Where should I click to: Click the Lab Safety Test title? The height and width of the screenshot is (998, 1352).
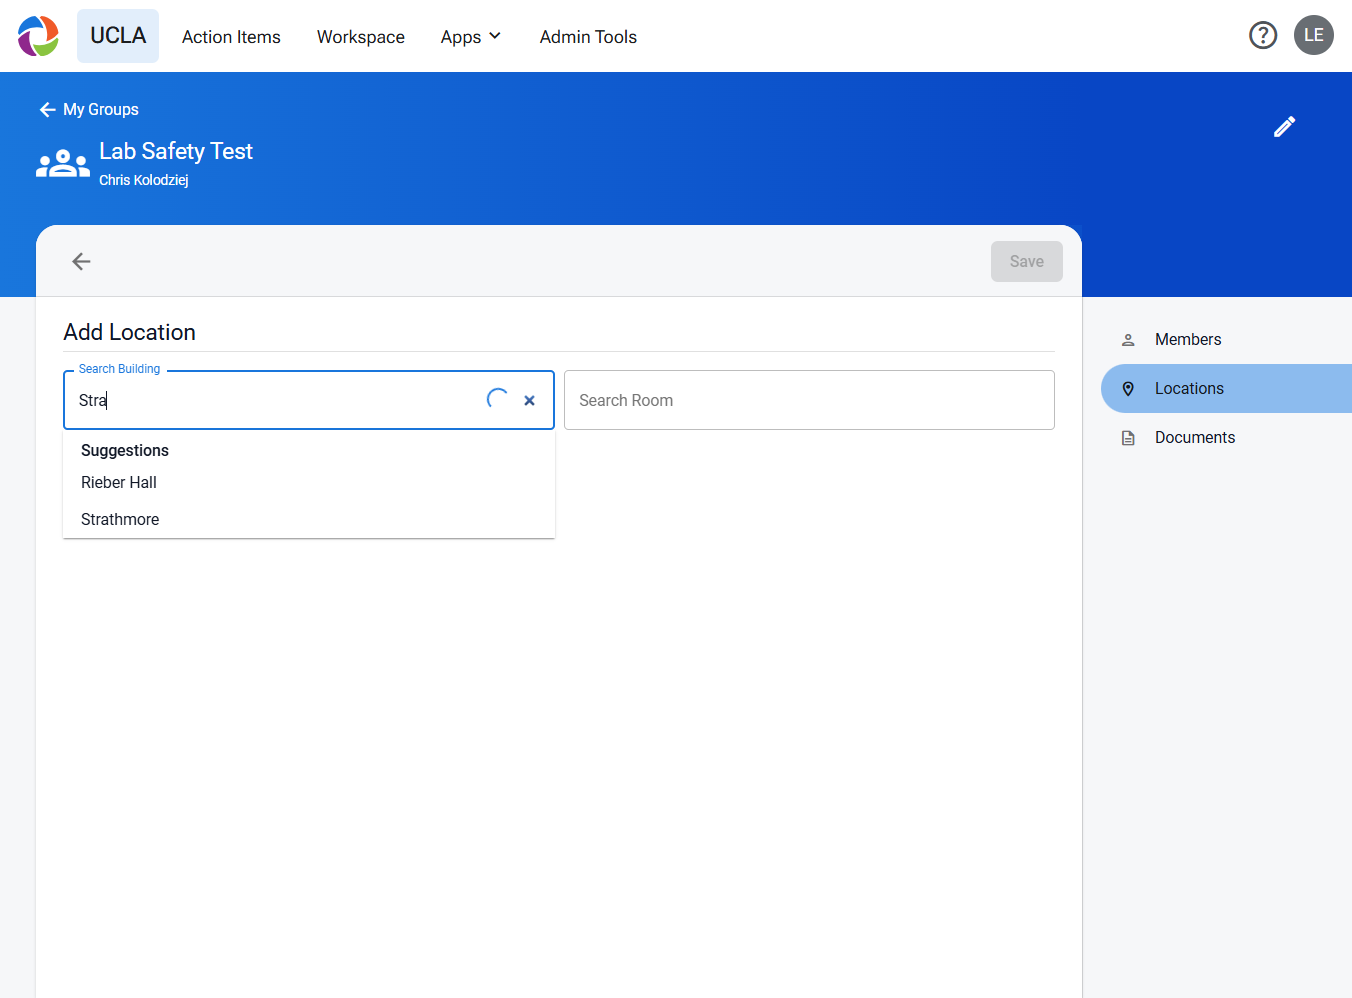(x=176, y=151)
